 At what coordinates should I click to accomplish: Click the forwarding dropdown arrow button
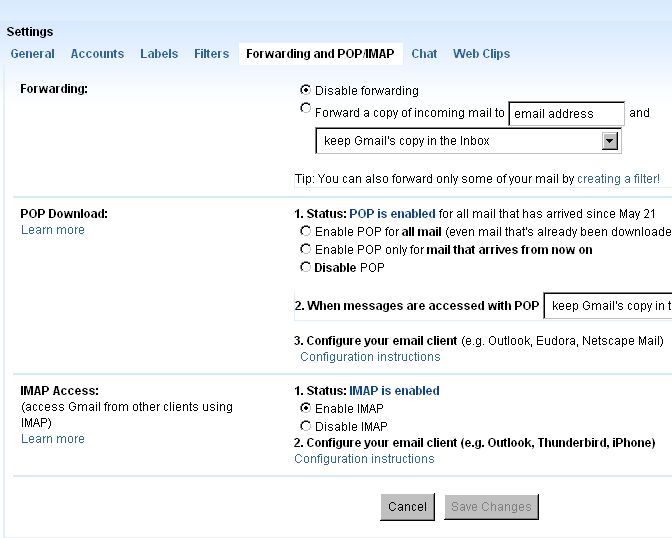point(609,141)
